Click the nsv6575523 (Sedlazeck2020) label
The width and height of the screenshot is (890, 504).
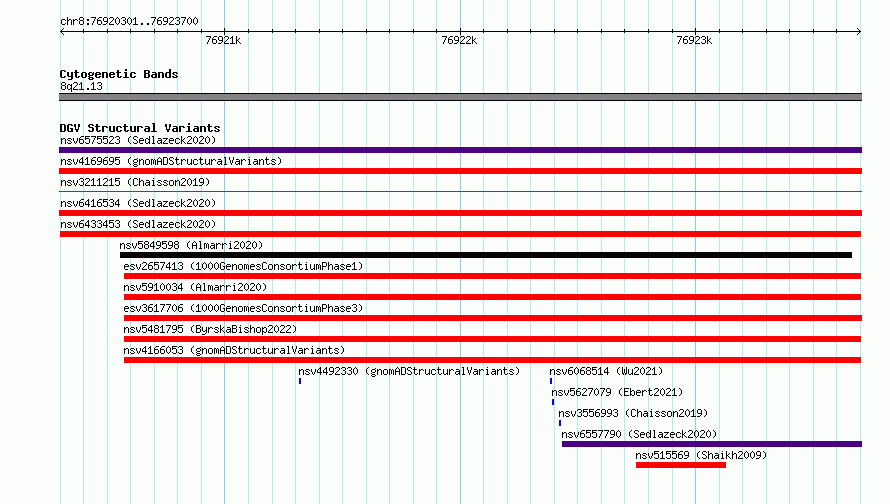[138, 140]
